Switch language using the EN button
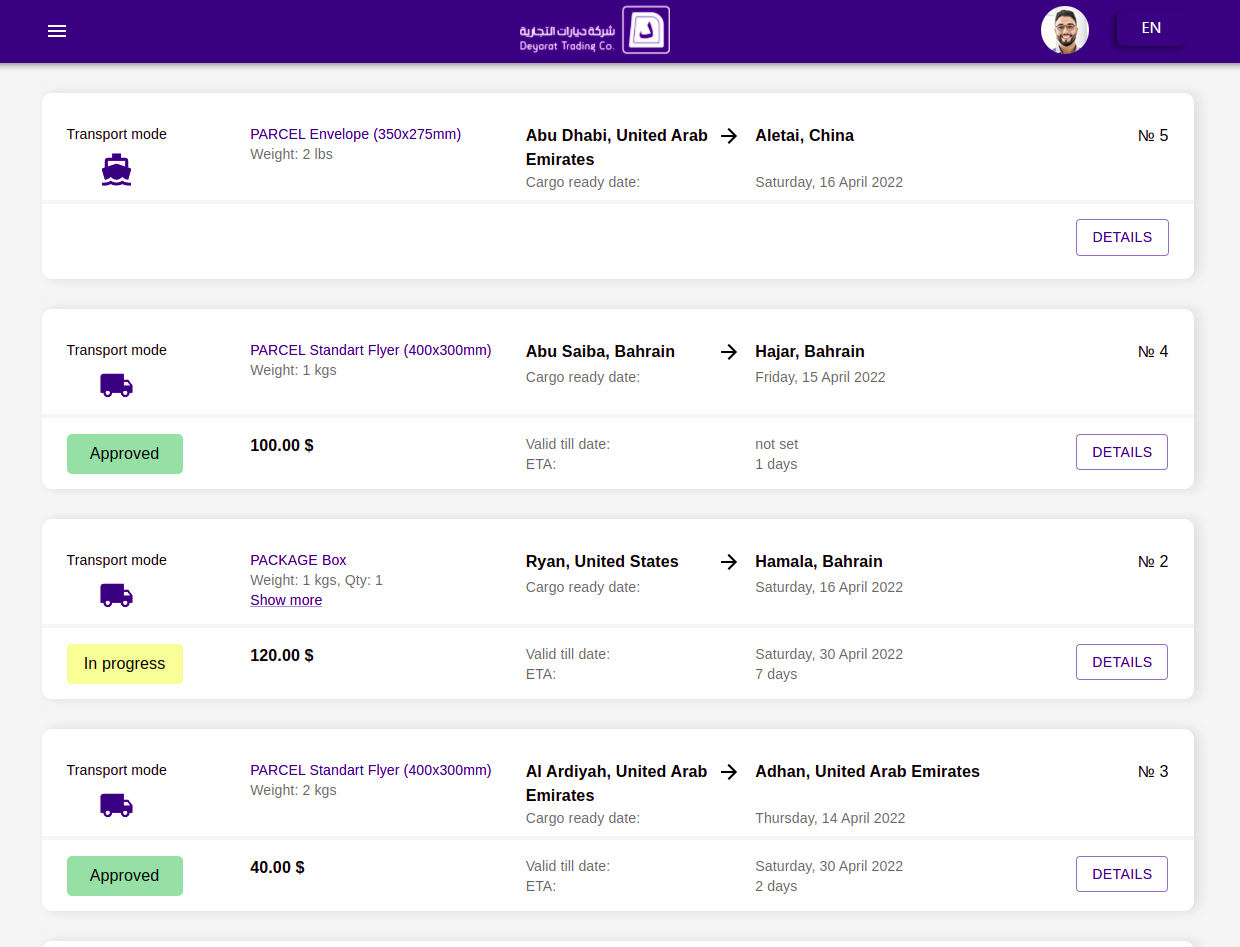The image size is (1240, 947). pos(1150,28)
